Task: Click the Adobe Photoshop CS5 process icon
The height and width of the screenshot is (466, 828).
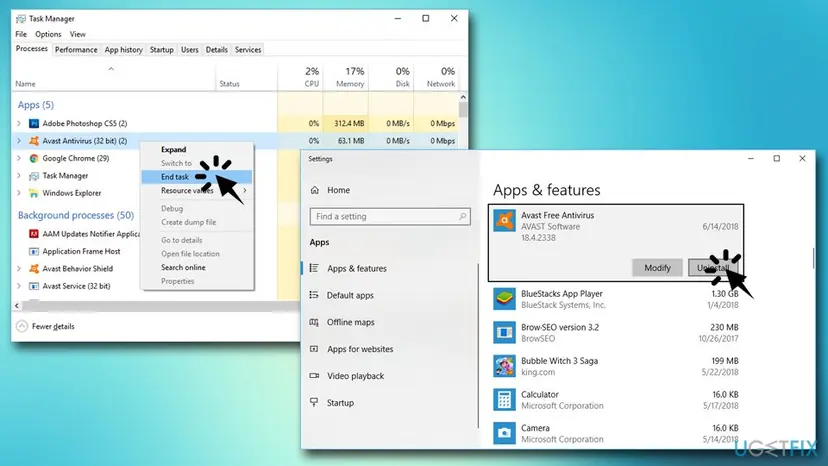Action: 34,123
